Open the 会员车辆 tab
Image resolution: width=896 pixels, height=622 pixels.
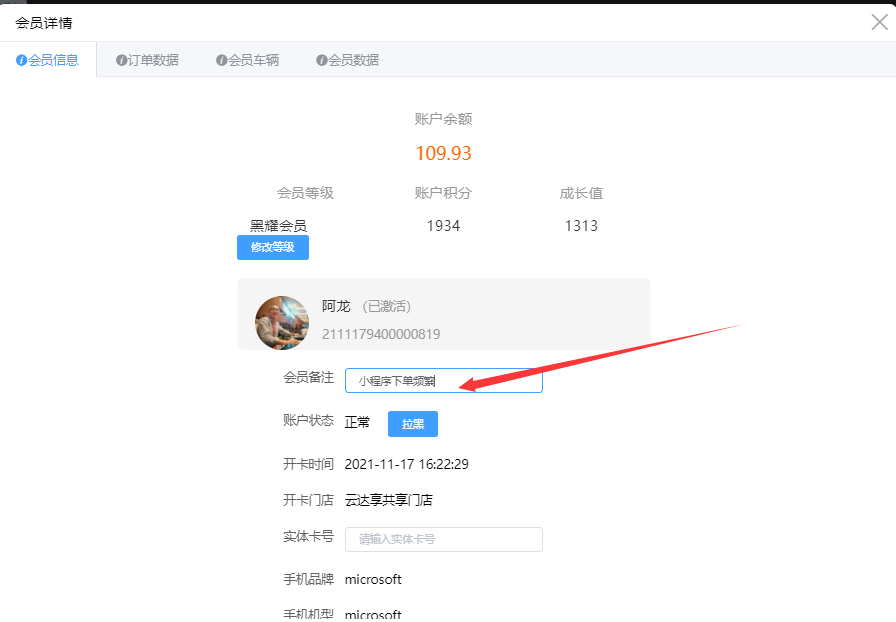click(x=247, y=60)
